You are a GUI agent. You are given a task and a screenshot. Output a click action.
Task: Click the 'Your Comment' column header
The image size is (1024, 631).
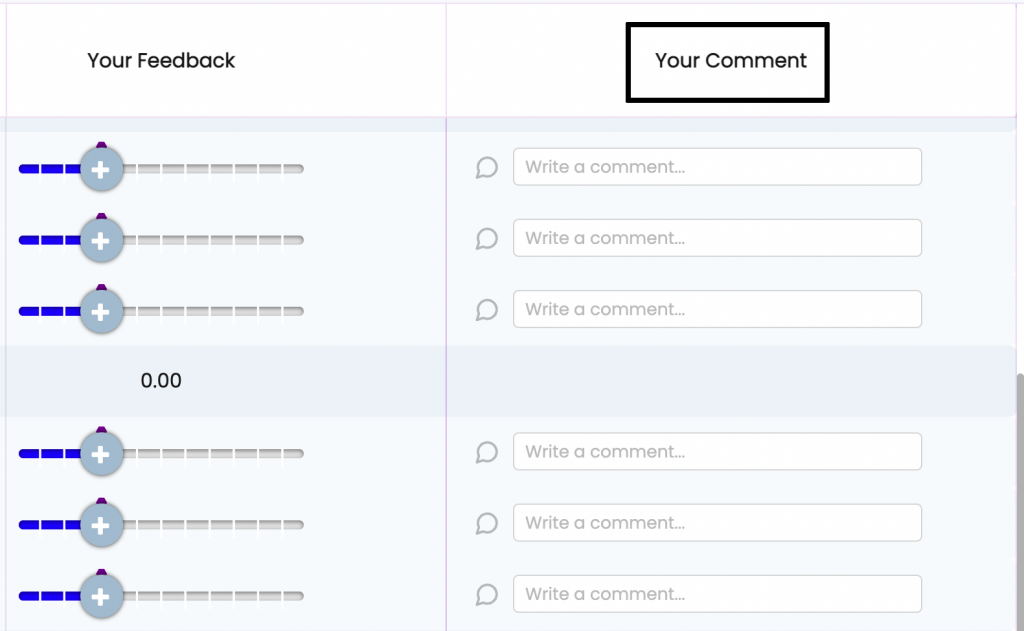[x=730, y=61]
